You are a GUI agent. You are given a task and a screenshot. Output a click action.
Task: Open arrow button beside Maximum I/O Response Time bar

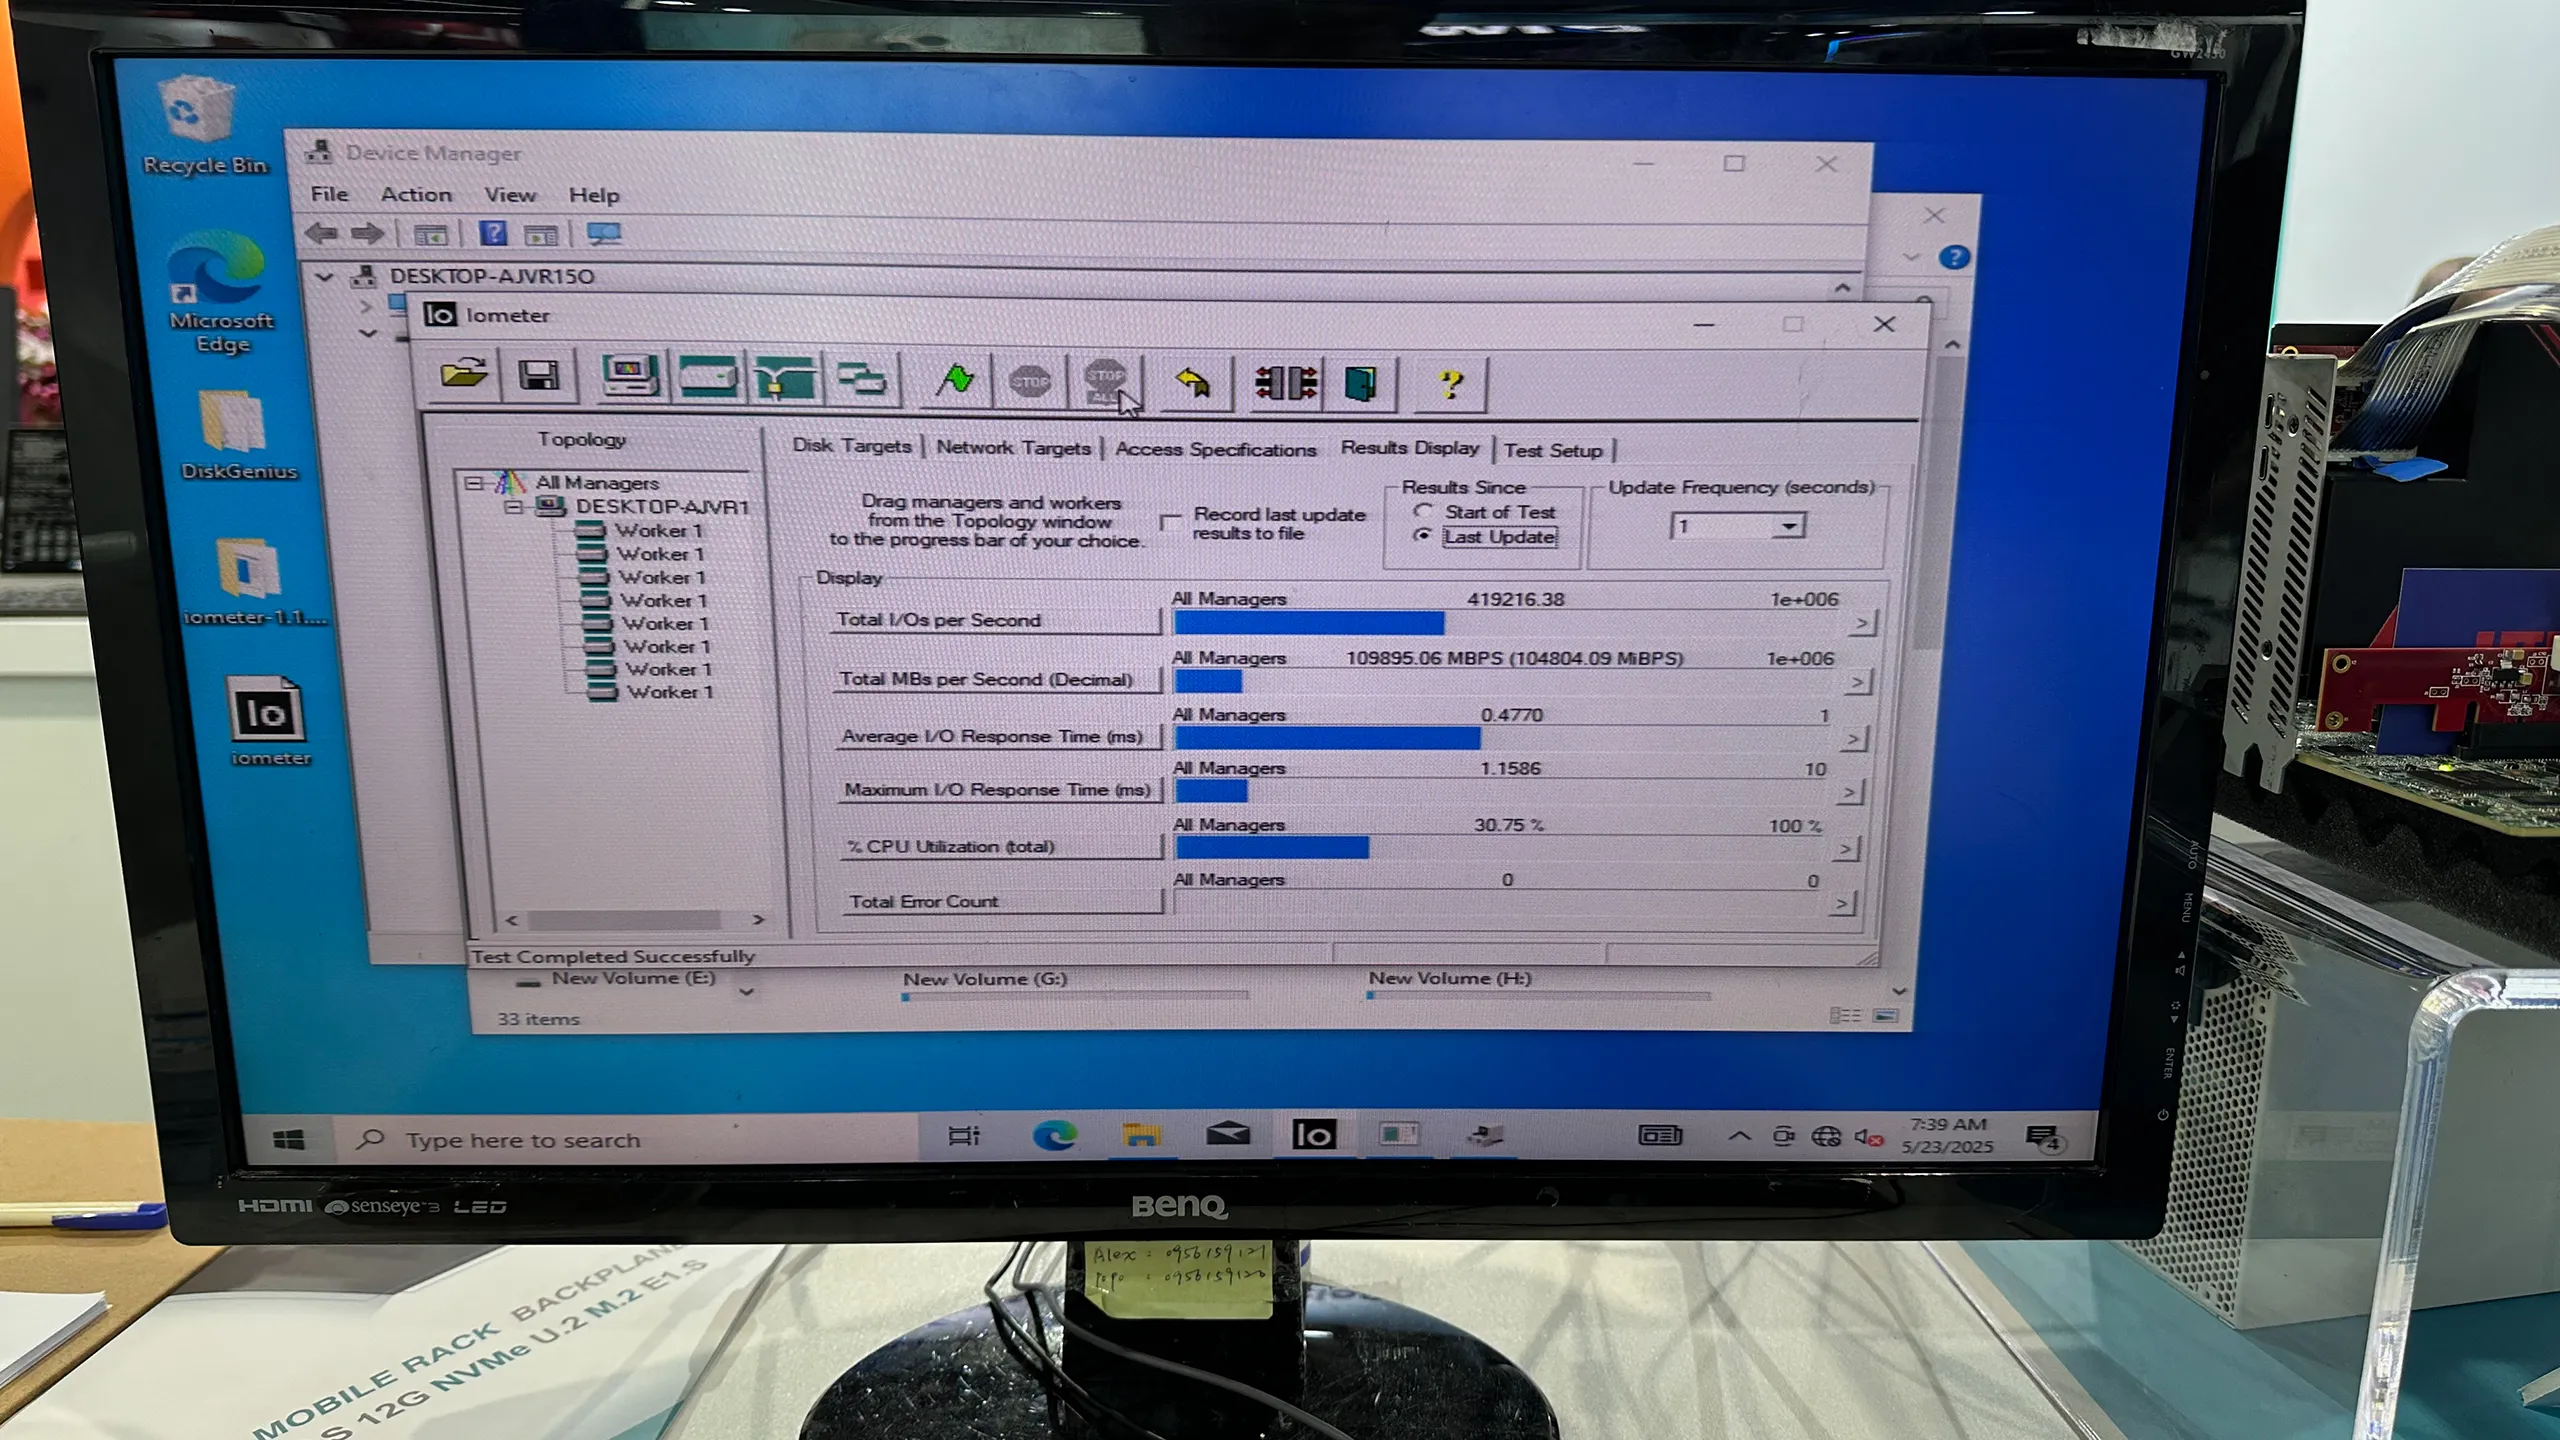(x=1850, y=793)
